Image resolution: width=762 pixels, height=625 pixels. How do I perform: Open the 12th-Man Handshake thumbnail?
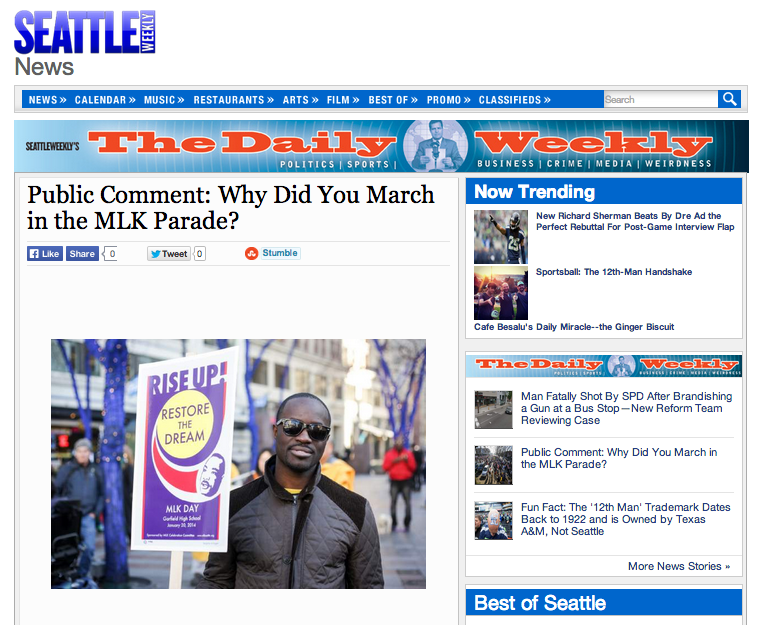coord(501,293)
